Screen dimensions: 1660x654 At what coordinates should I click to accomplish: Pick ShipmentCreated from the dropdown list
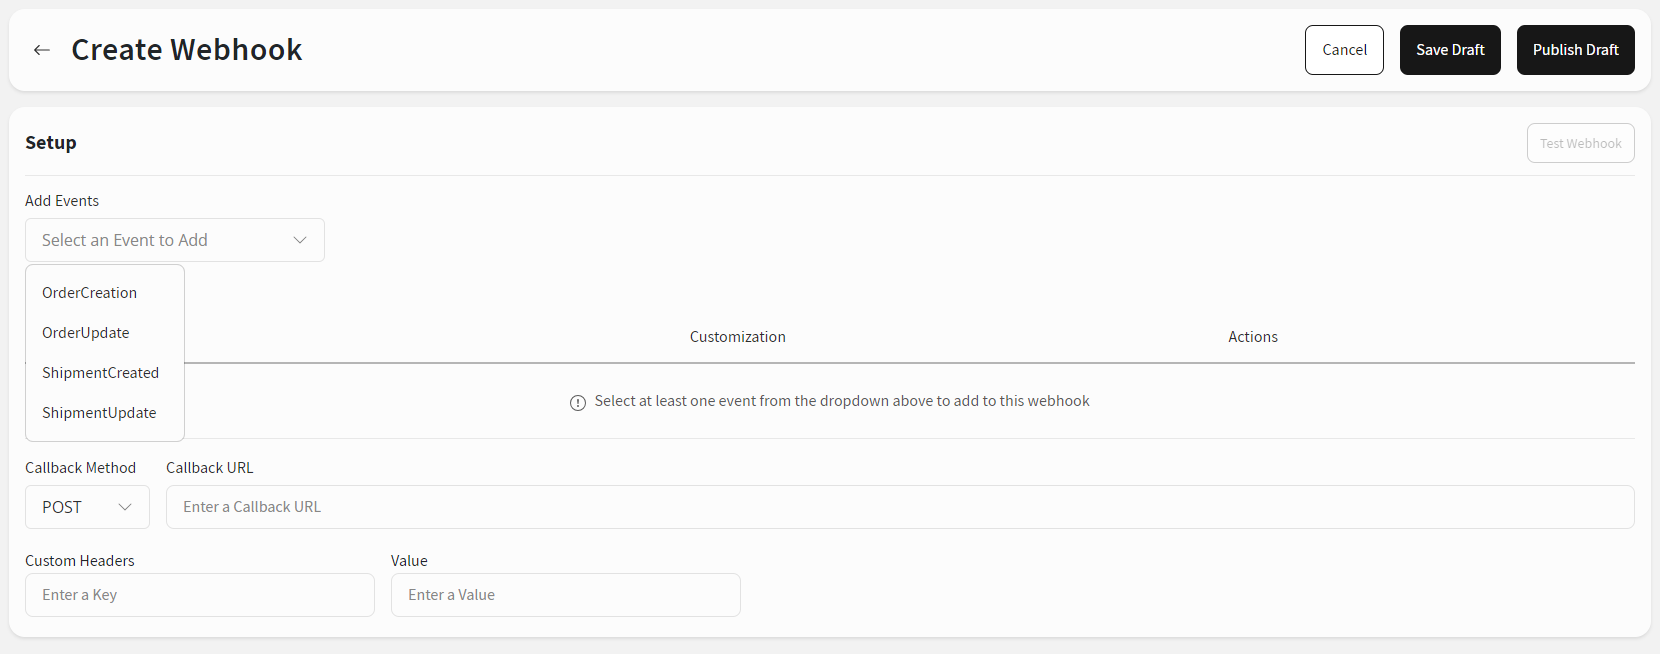click(x=101, y=373)
